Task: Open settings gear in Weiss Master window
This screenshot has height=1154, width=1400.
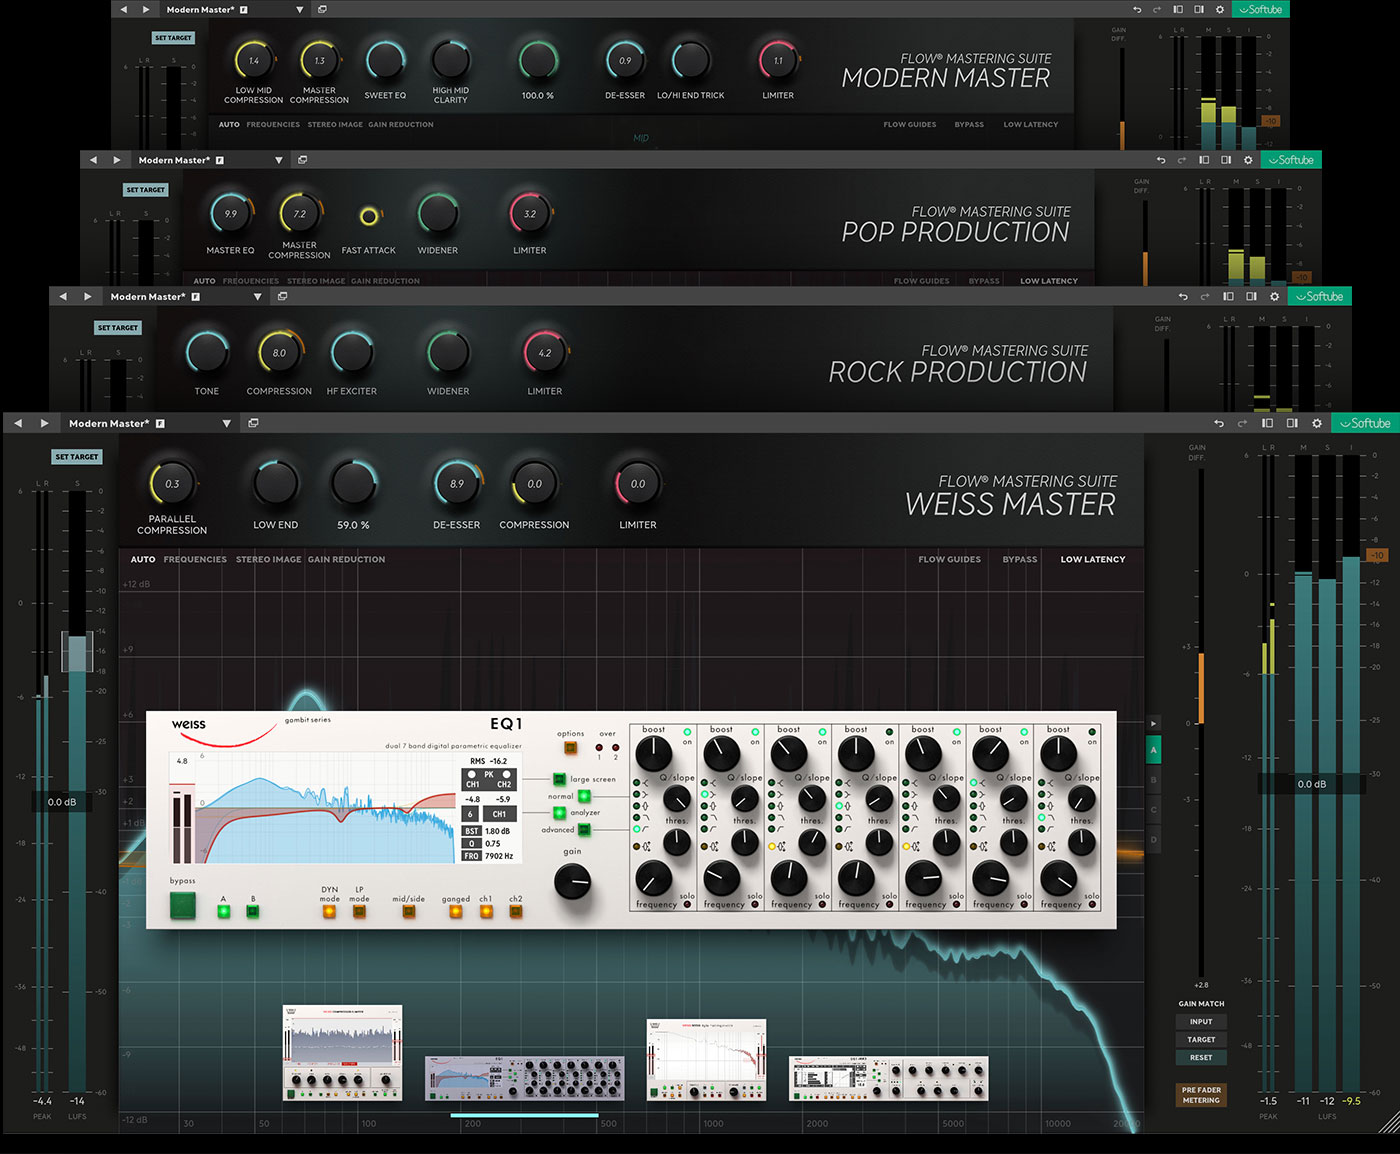Action: tap(1317, 424)
